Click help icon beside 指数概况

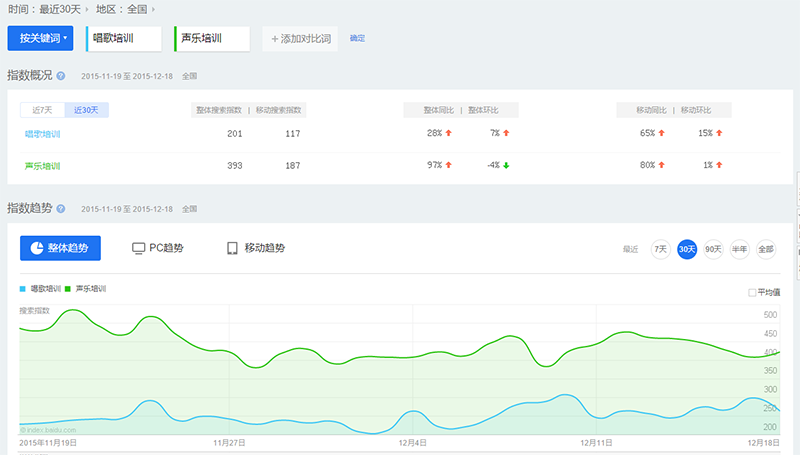61,76
